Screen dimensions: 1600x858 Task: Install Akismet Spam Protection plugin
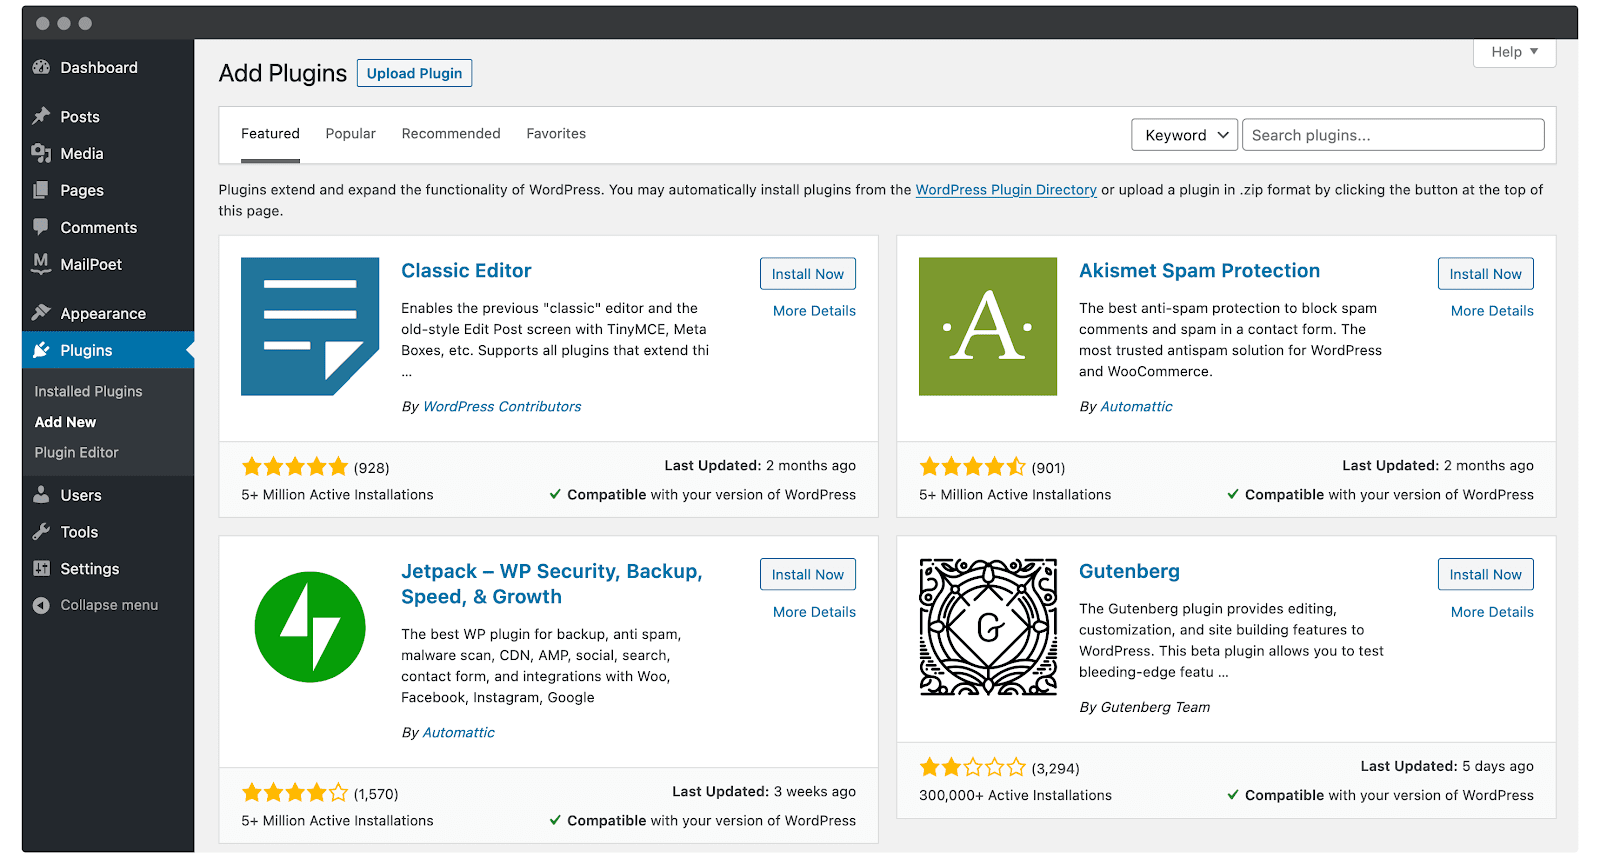pos(1485,274)
